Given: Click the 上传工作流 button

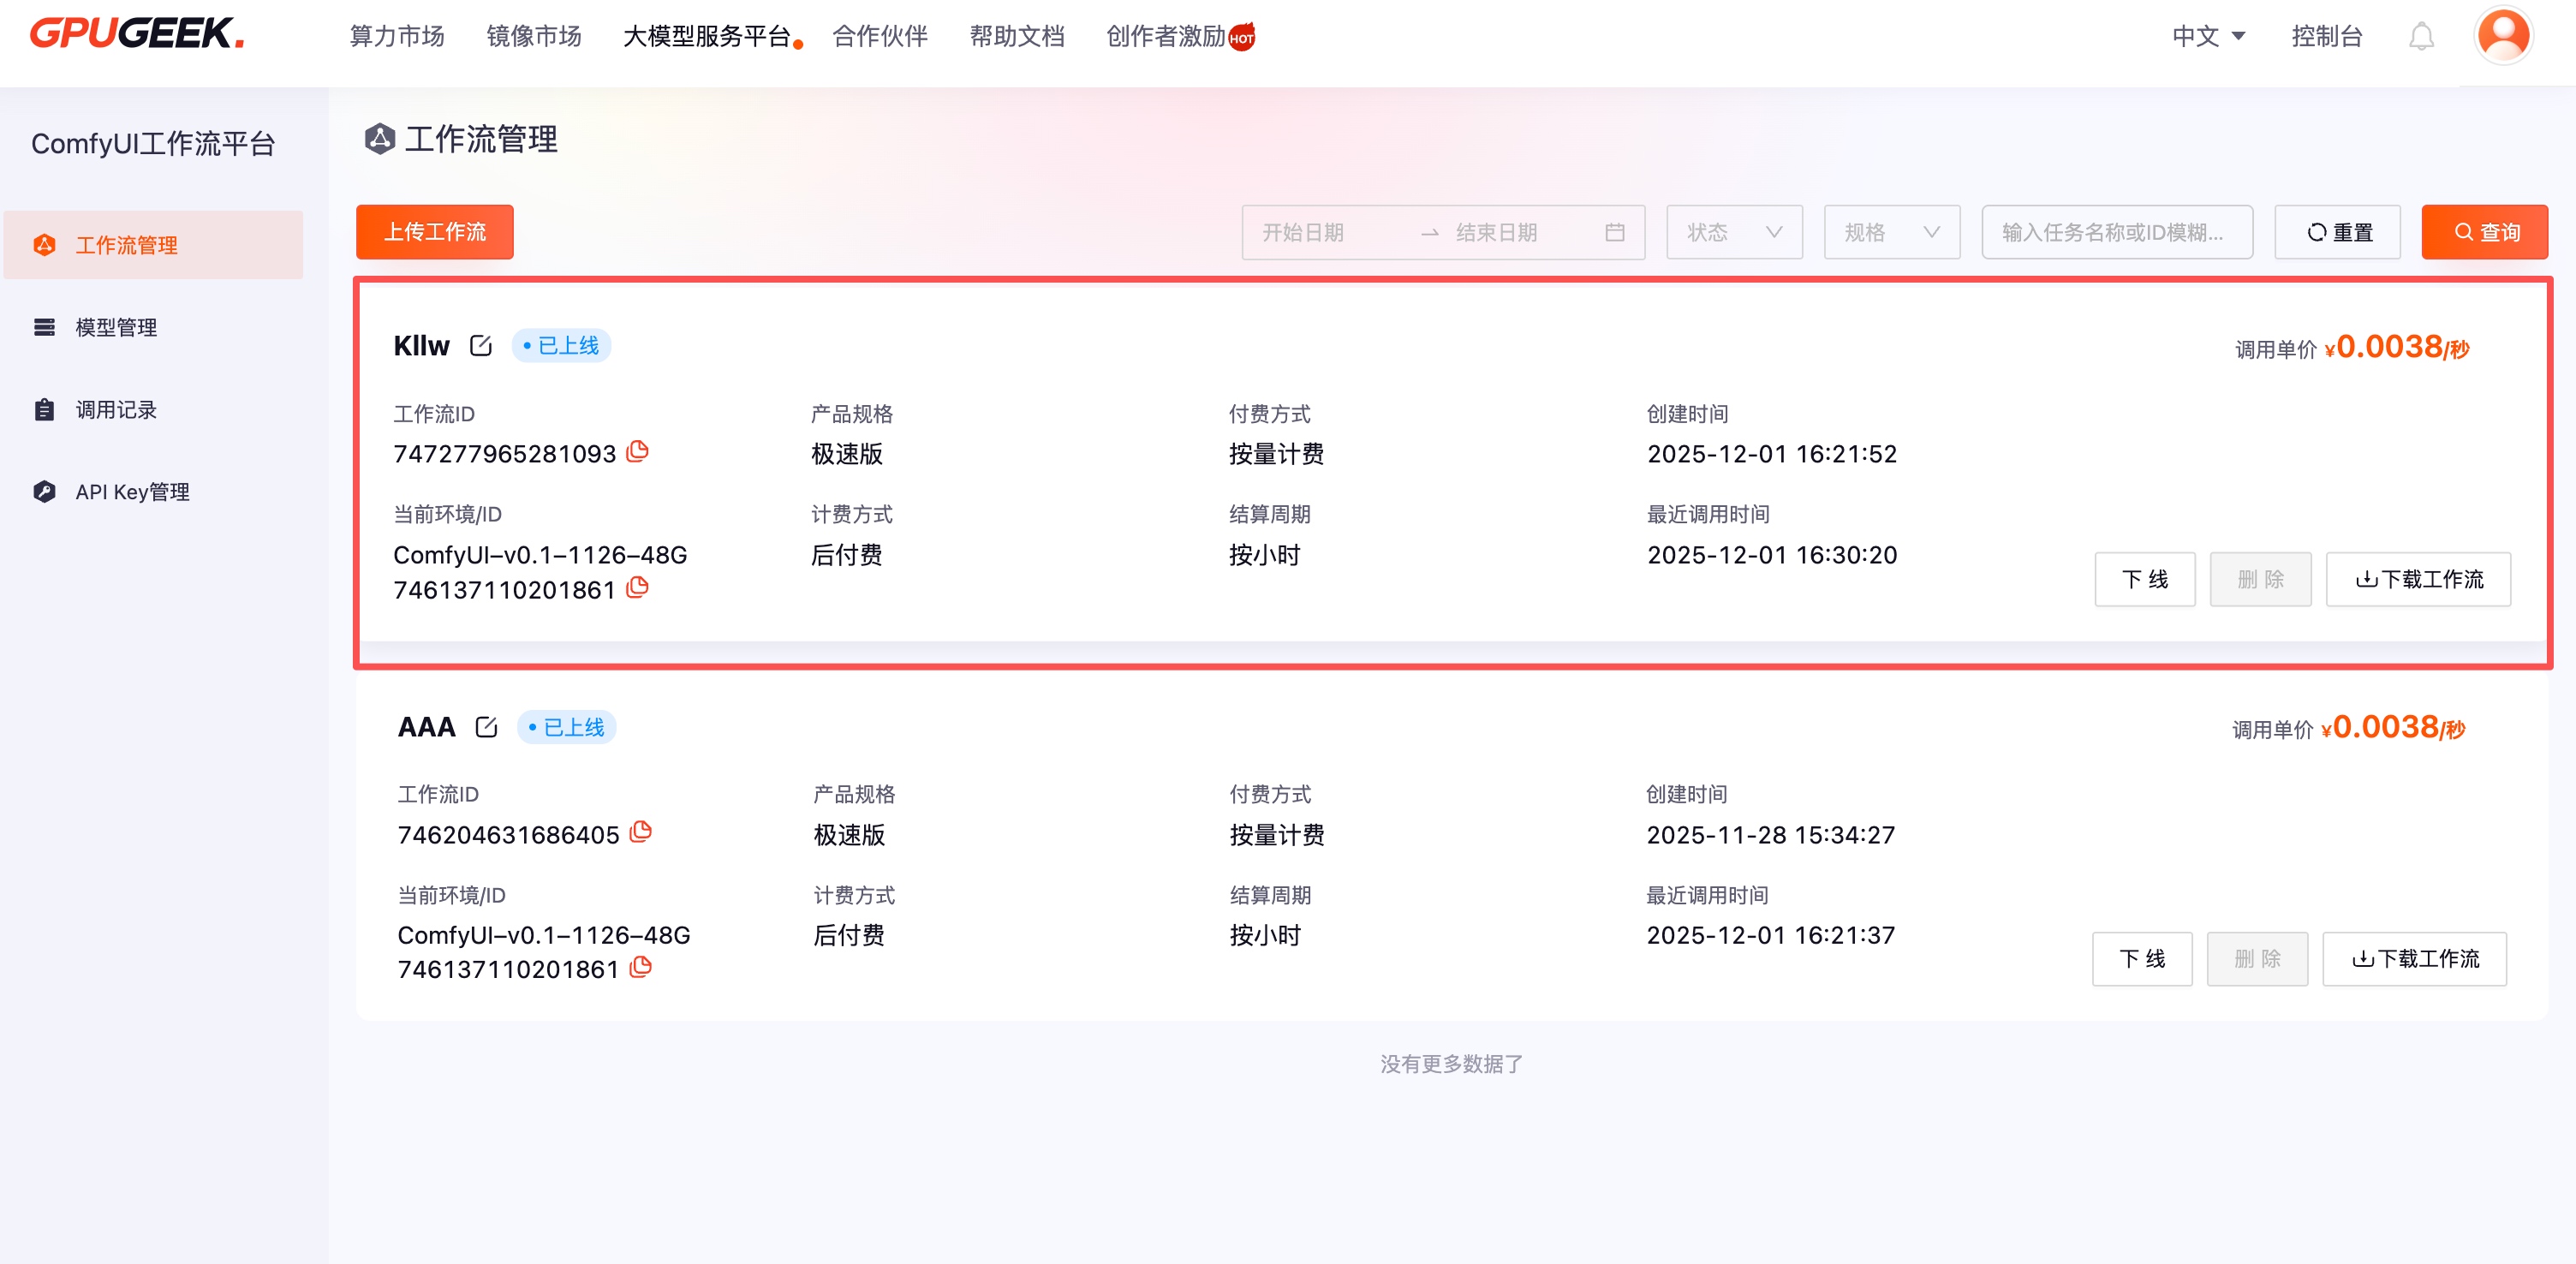Looking at the screenshot, I should (435, 232).
